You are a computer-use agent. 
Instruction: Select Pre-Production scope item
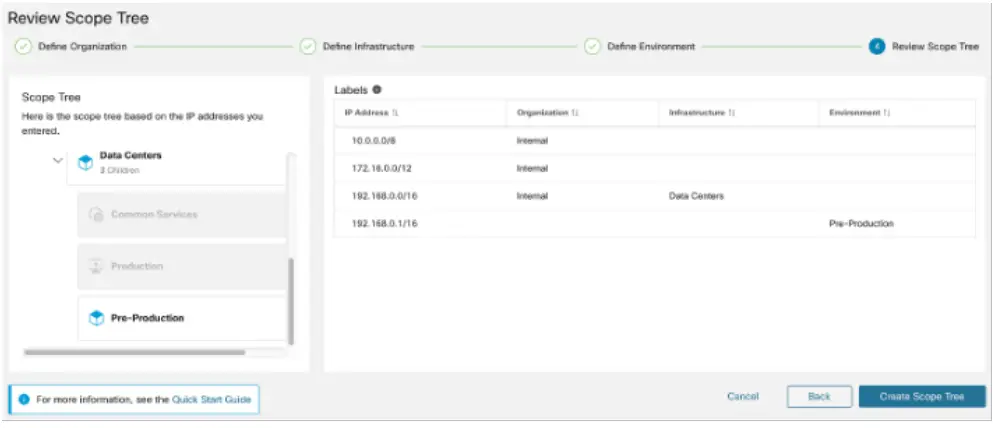tap(182, 318)
